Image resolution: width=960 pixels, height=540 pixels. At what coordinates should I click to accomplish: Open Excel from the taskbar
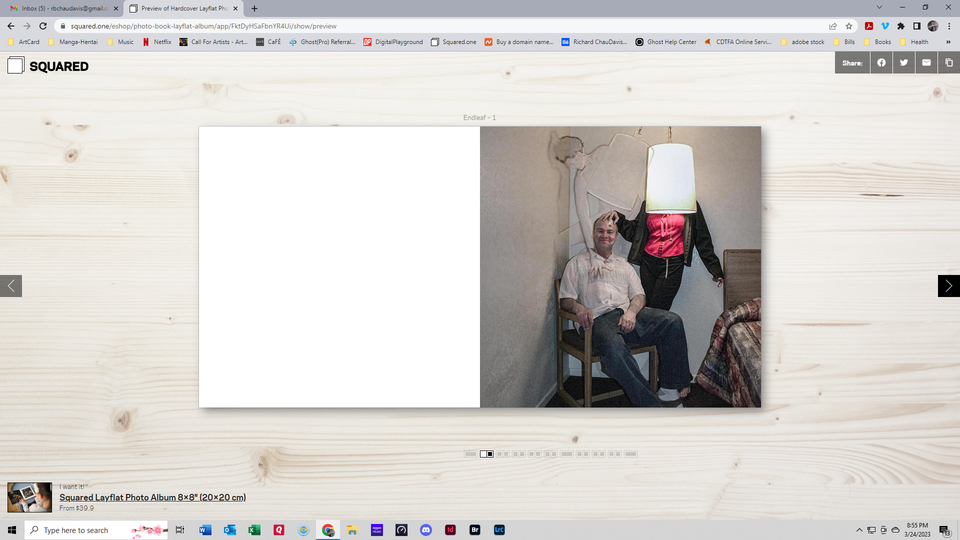click(x=254, y=530)
